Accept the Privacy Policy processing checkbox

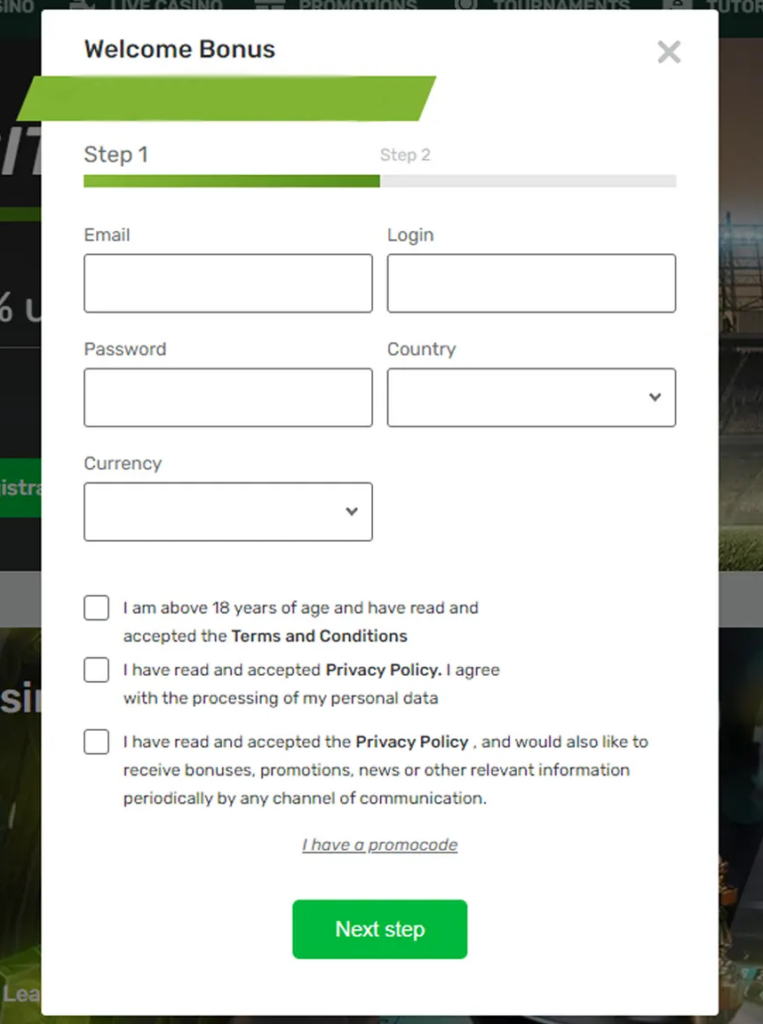click(96, 669)
